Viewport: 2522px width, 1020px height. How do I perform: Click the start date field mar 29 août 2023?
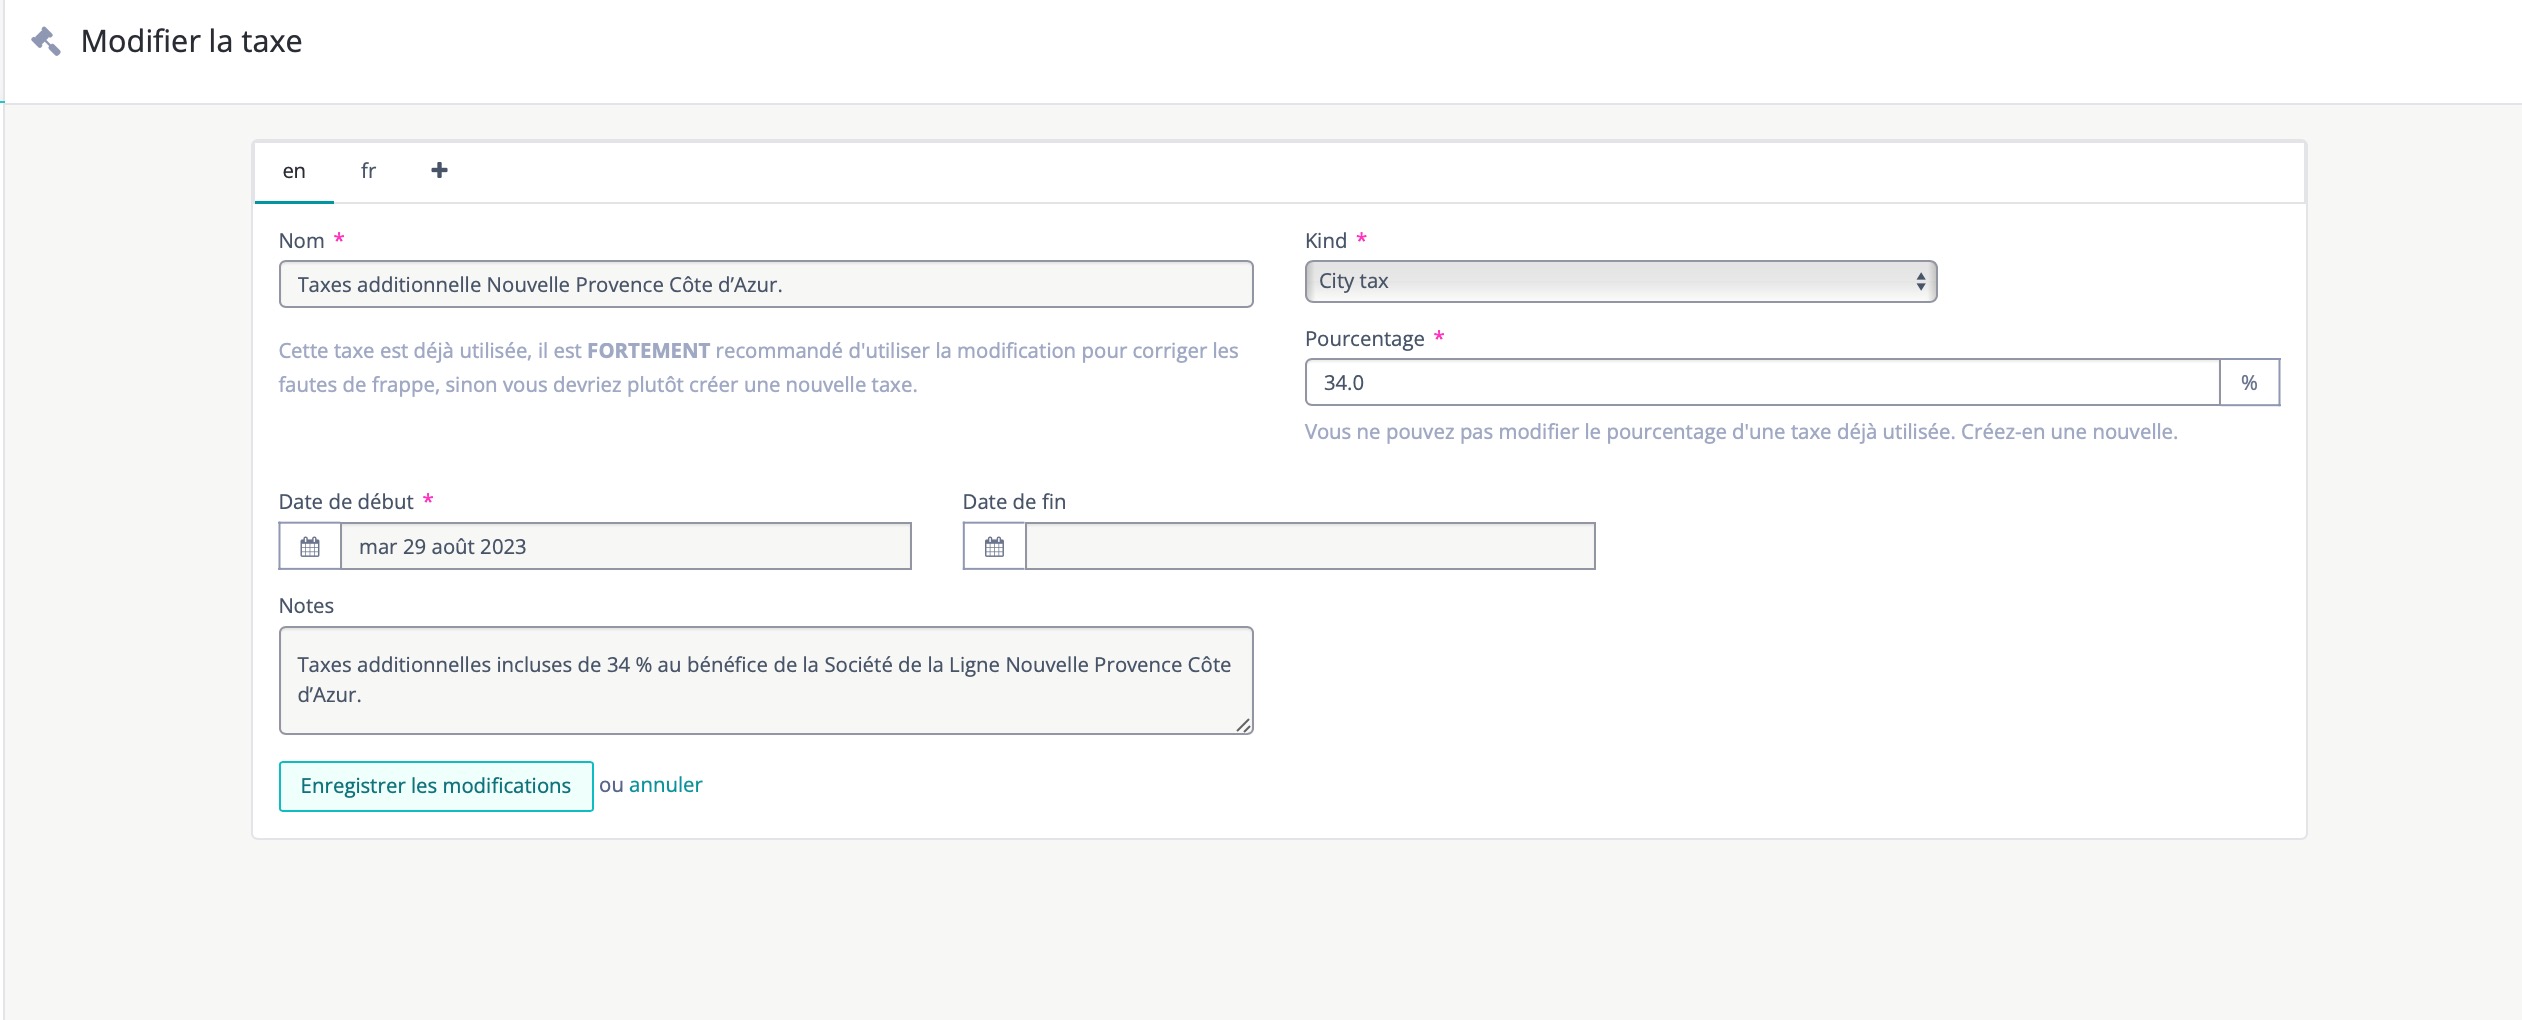(x=625, y=547)
